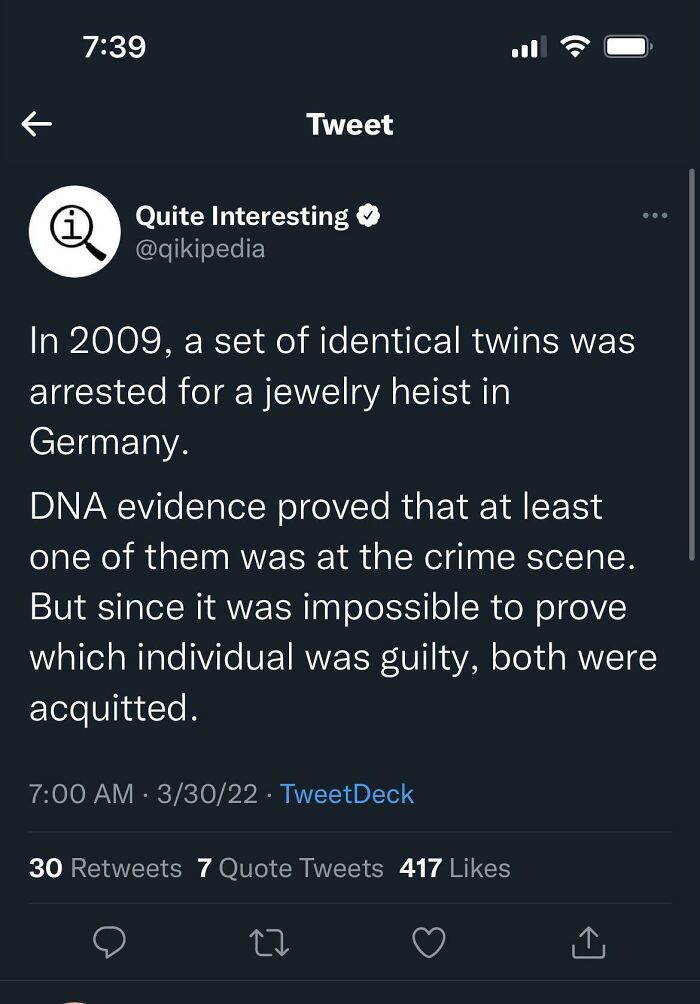Tap the Wi-Fi status icon
Viewport: 700px width, 1004px height.
[575, 47]
